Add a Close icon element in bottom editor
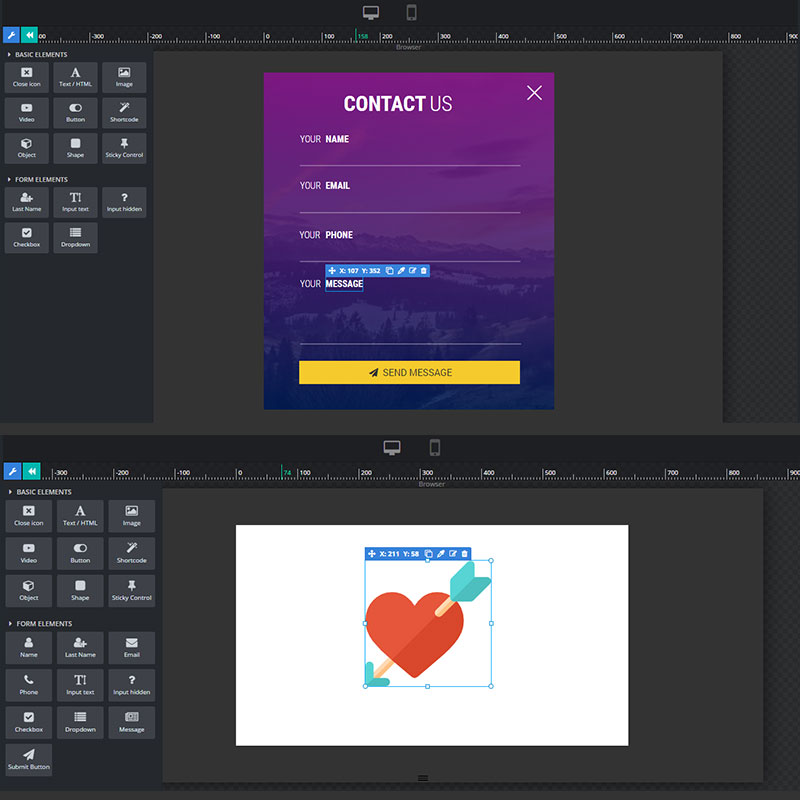This screenshot has width=800, height=800. coord(29,516)
